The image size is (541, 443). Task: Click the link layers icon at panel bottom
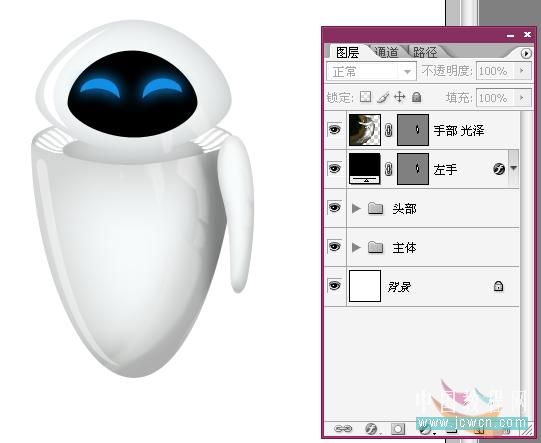point(343,429)
